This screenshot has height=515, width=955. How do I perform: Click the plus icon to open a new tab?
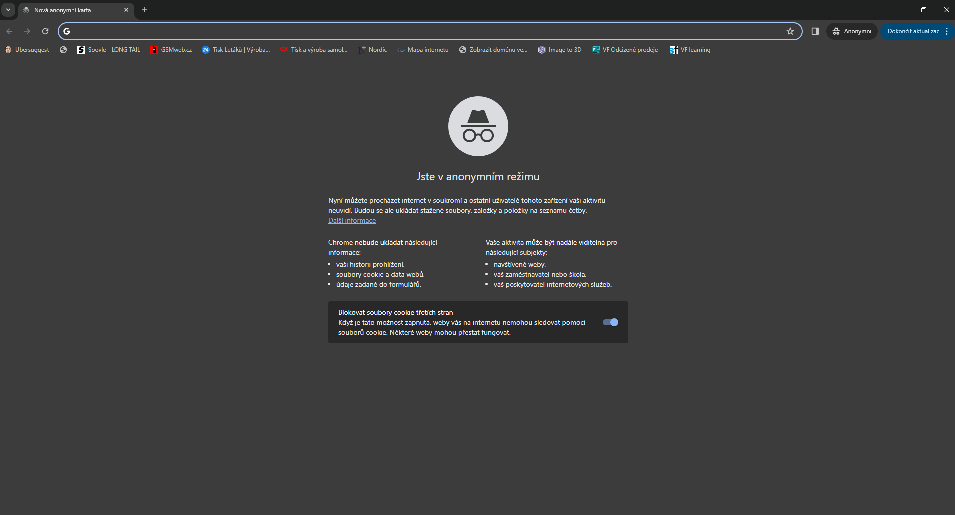pyautogui.click(x=144, y=9)
